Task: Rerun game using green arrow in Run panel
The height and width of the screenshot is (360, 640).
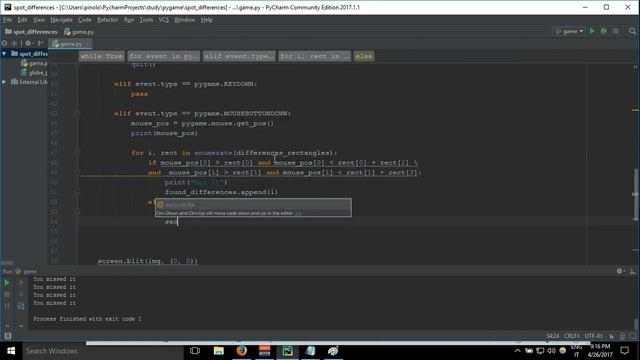Action: [7, 282]
